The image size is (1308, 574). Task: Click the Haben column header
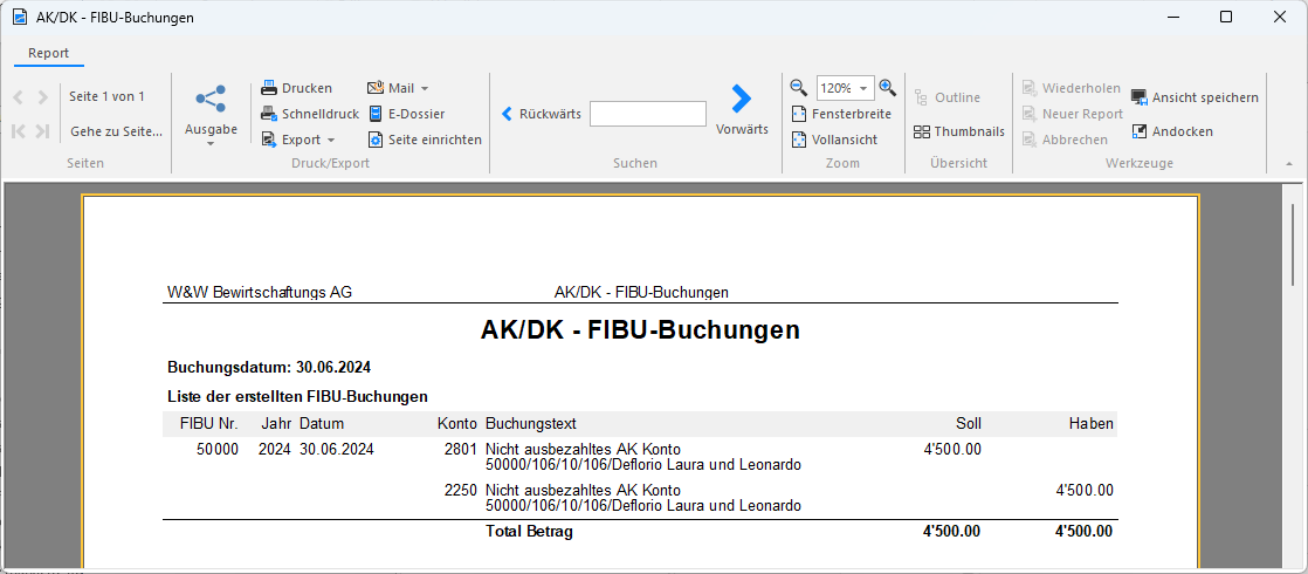pyautogui.click(x=1091, y=424)
